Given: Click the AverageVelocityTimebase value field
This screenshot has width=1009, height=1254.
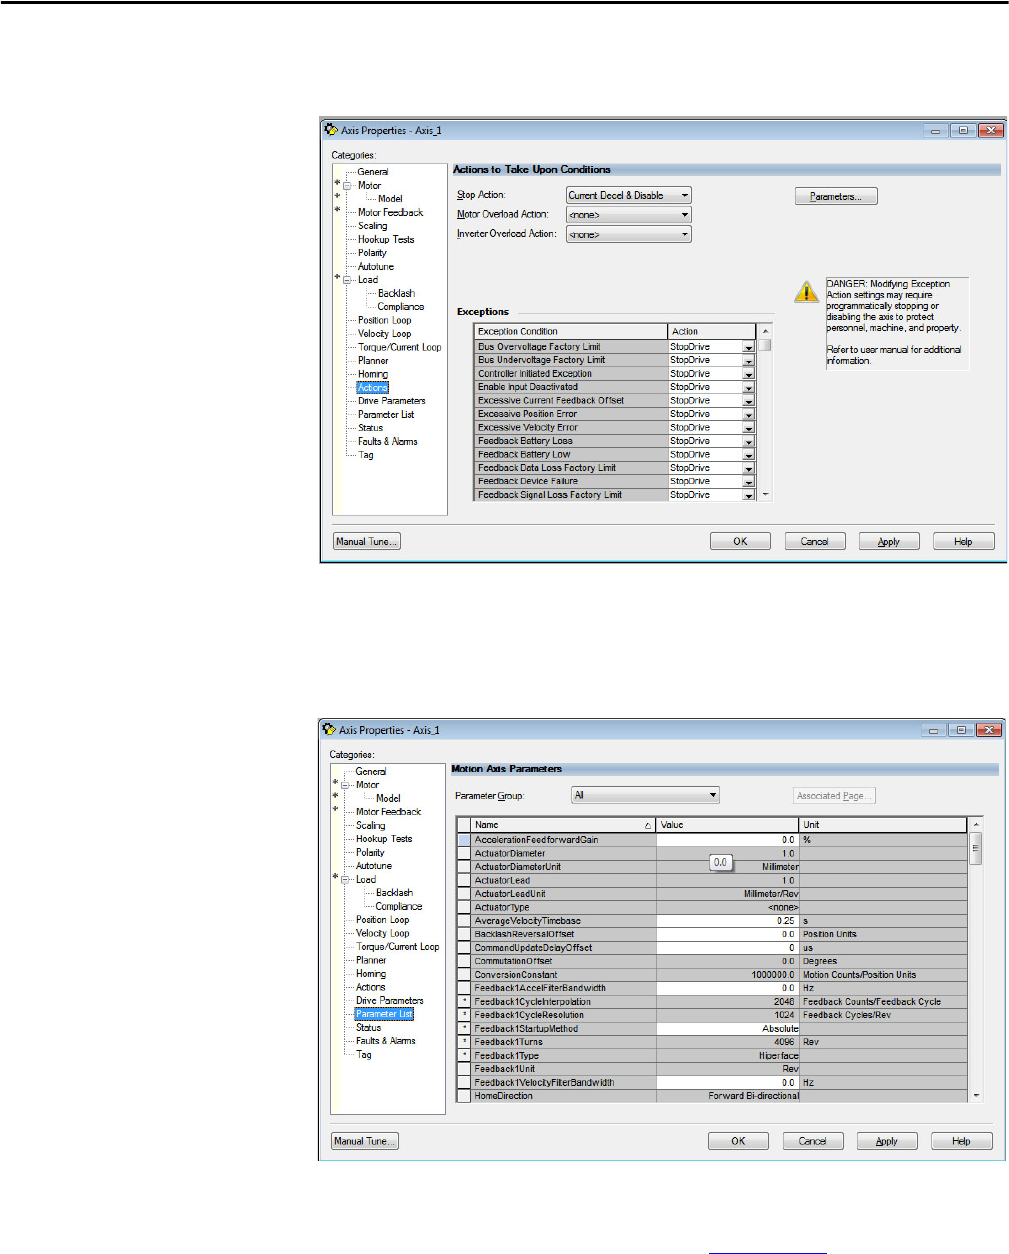Looking at the screenshot, I should point(727,921).
